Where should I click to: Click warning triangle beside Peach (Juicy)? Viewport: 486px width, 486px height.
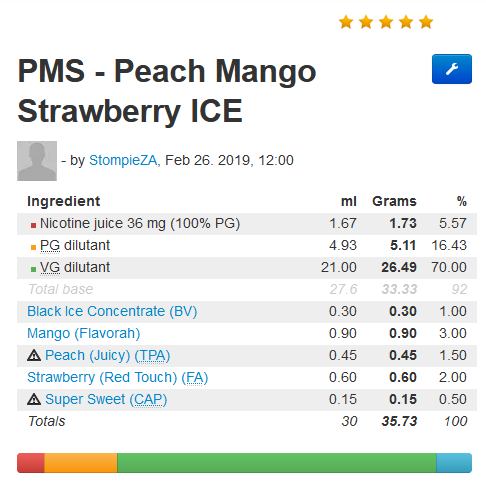tap(34, 355)
